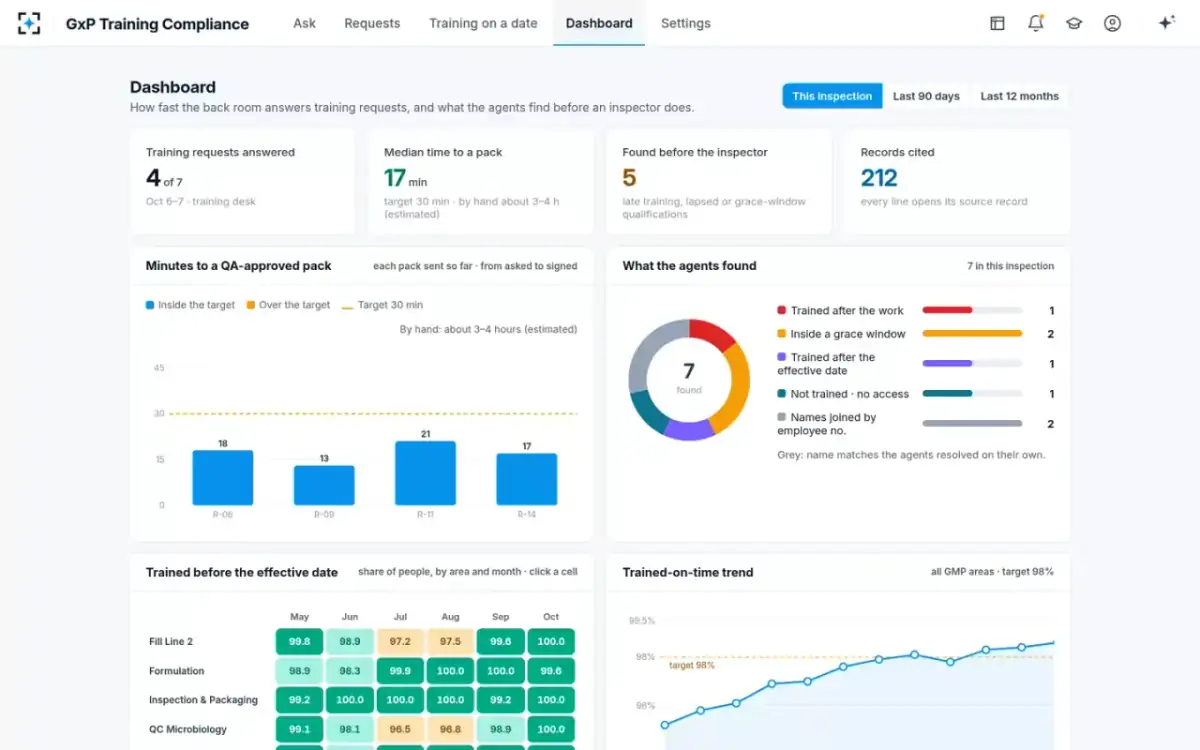1200x750 pixels.
Task: Click 'Fill Line 2' row label
Action: click(x=171, y=642)
